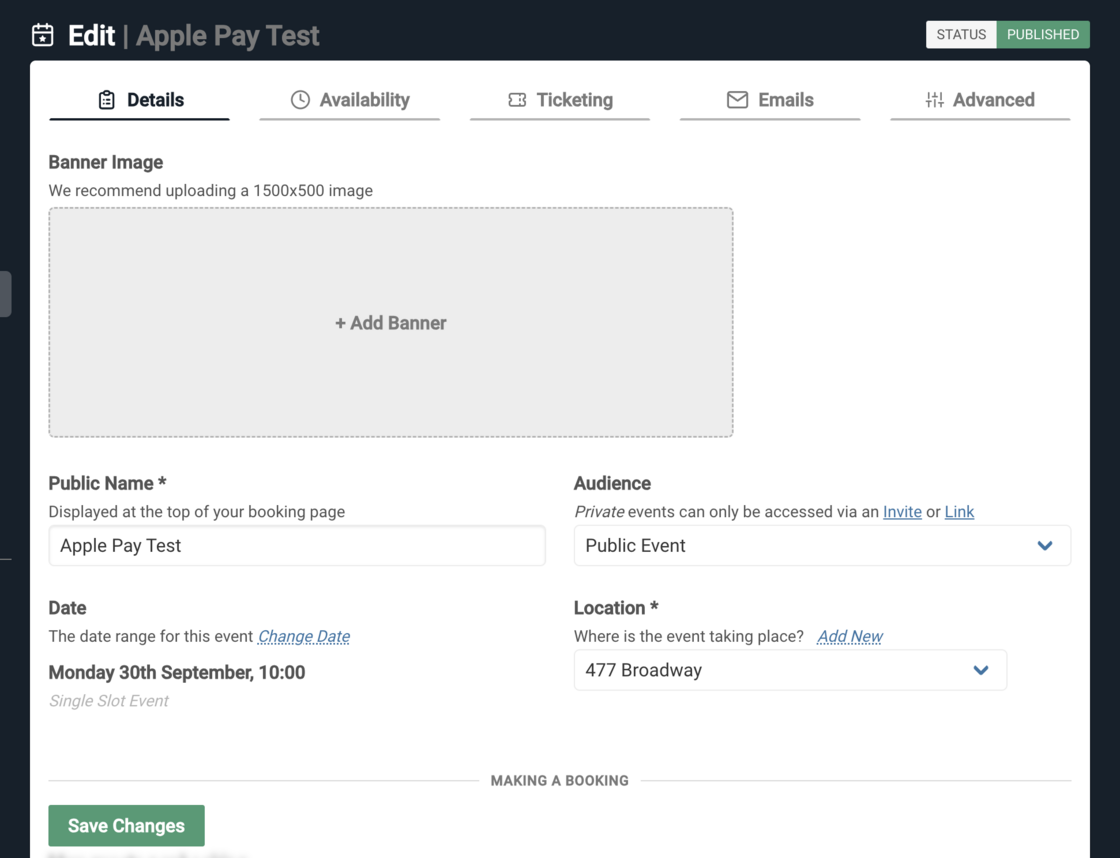Click the sliders icon on Advanced tab
The image size is (1120, 858).
[934, 100]
